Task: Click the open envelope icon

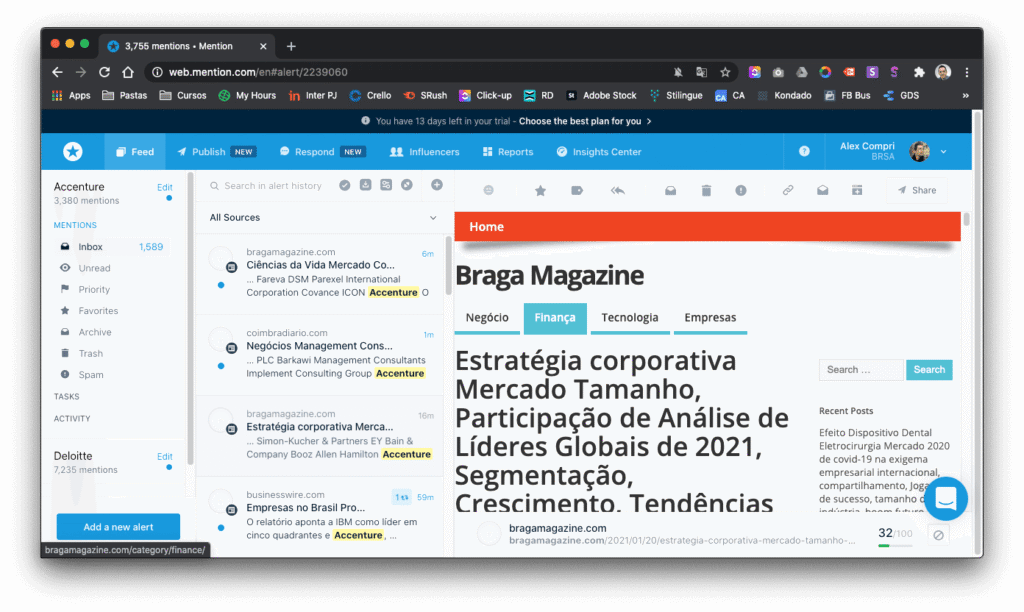Action: [823, 190]
